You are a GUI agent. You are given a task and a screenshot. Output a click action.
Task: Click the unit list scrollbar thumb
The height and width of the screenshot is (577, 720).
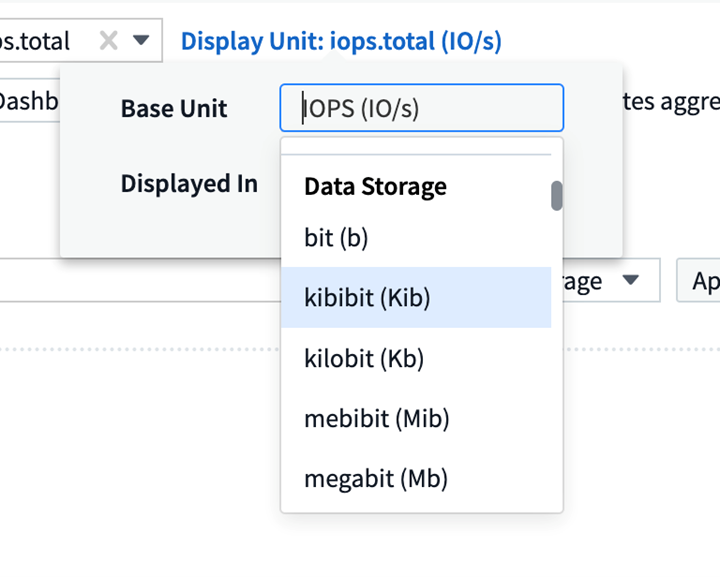[556, 195]
